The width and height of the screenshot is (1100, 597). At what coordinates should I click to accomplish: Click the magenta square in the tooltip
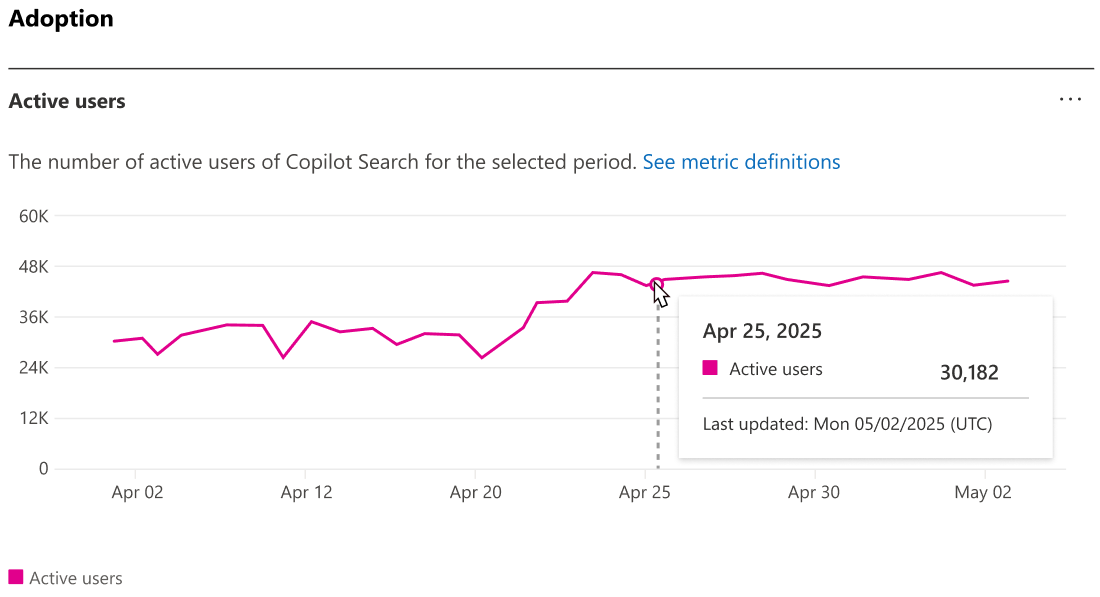711,368
